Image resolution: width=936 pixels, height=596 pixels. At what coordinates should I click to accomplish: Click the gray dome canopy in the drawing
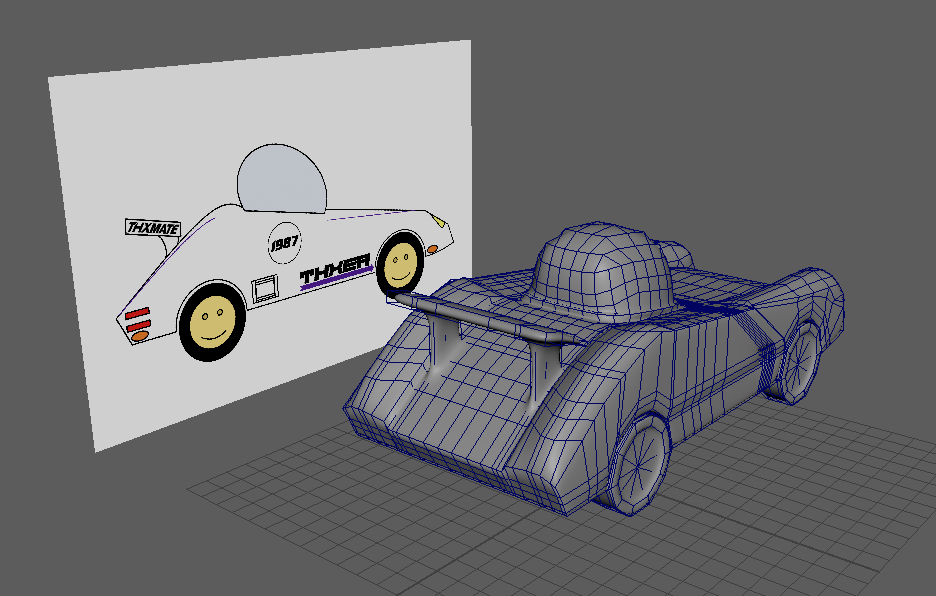coord(281,178)
